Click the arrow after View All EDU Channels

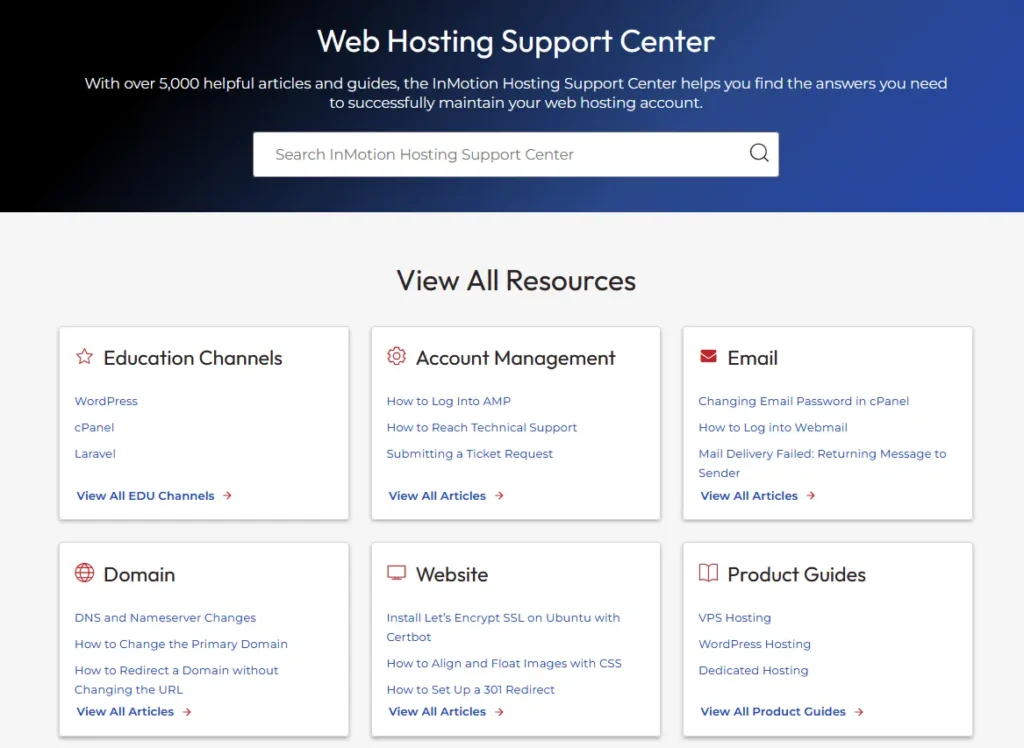click(227, 495)
